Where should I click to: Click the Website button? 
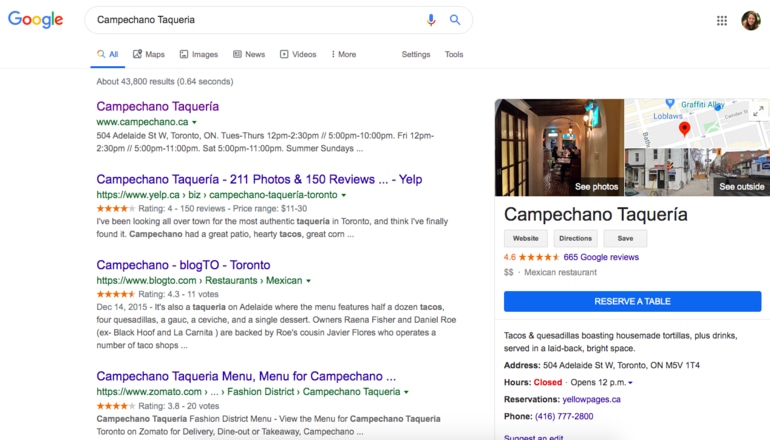click(x=525, y=238)
